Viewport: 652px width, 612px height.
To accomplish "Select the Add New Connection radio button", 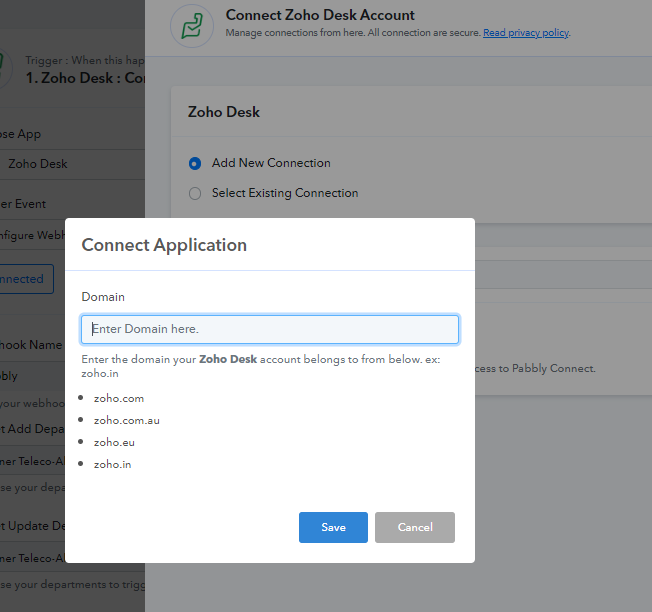I will click(195, 163).
